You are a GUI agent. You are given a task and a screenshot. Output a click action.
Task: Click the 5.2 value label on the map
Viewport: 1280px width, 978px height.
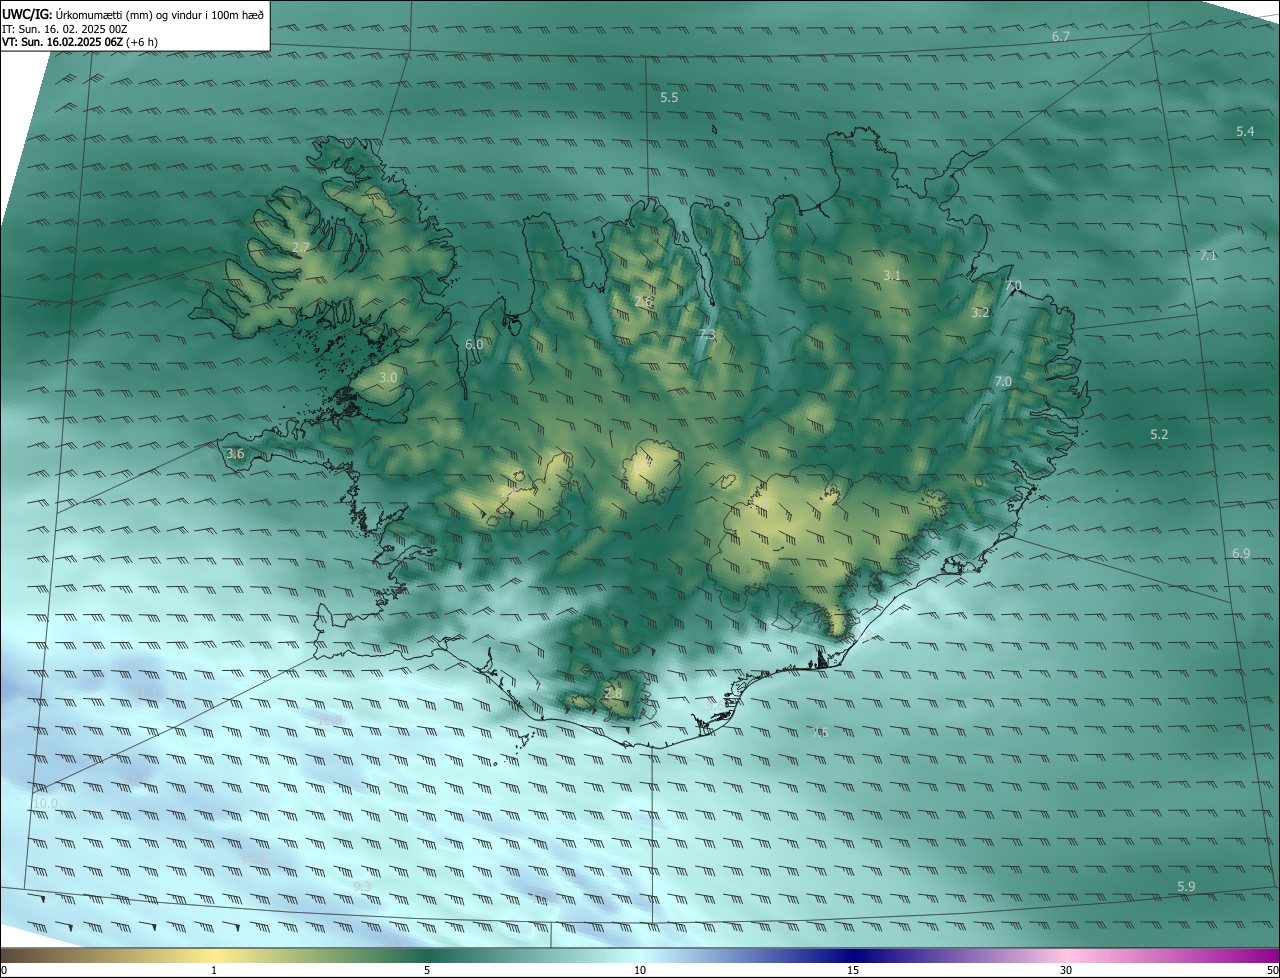click(x=1159, y=434)
